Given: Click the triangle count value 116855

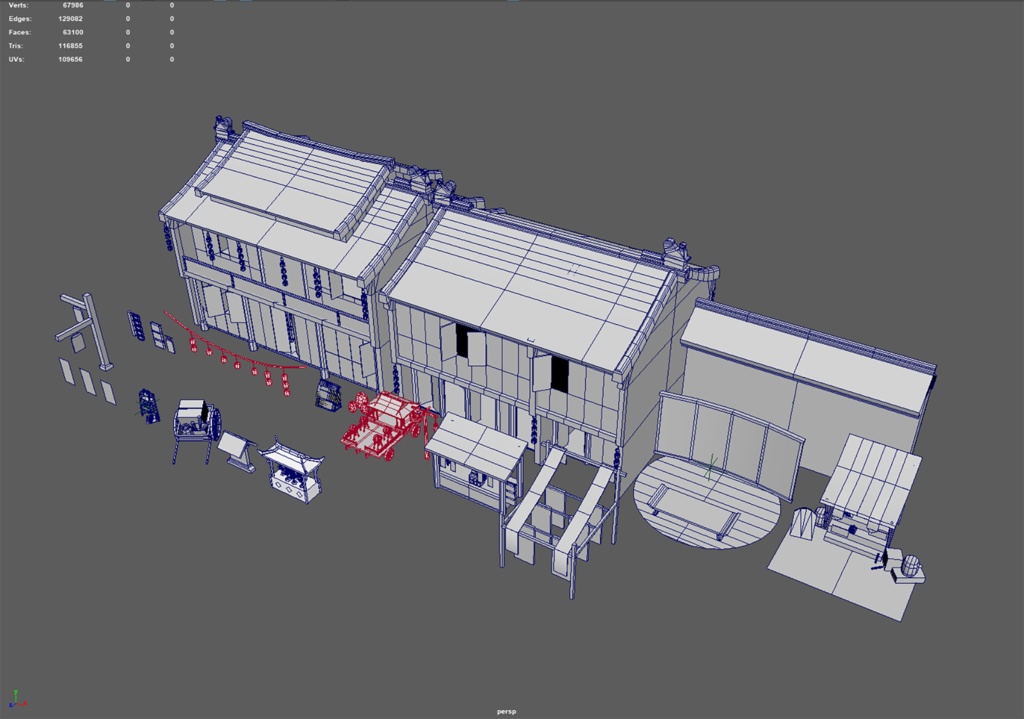Looking at the screenshot, I should click(71, 46).
